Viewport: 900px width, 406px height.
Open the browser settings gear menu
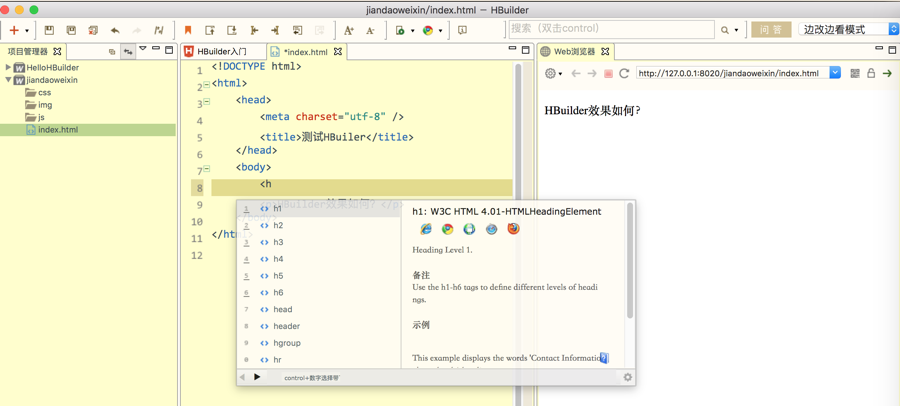[x=553, y=73]
